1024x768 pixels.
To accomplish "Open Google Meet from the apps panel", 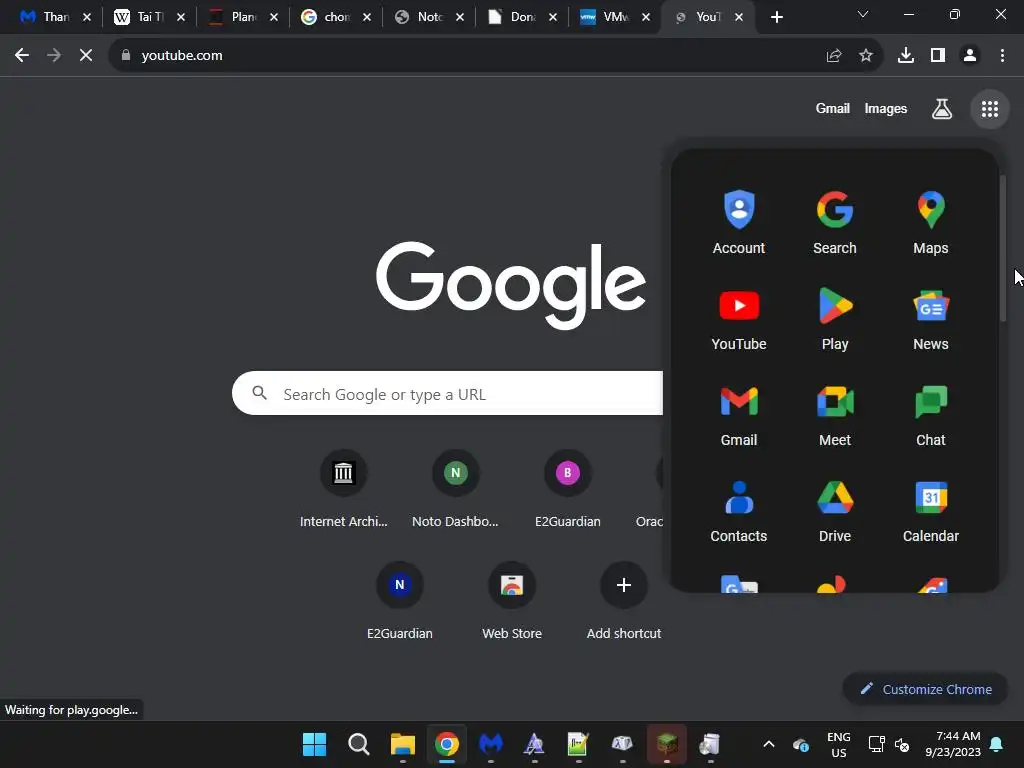I will (x=835, y=415).
